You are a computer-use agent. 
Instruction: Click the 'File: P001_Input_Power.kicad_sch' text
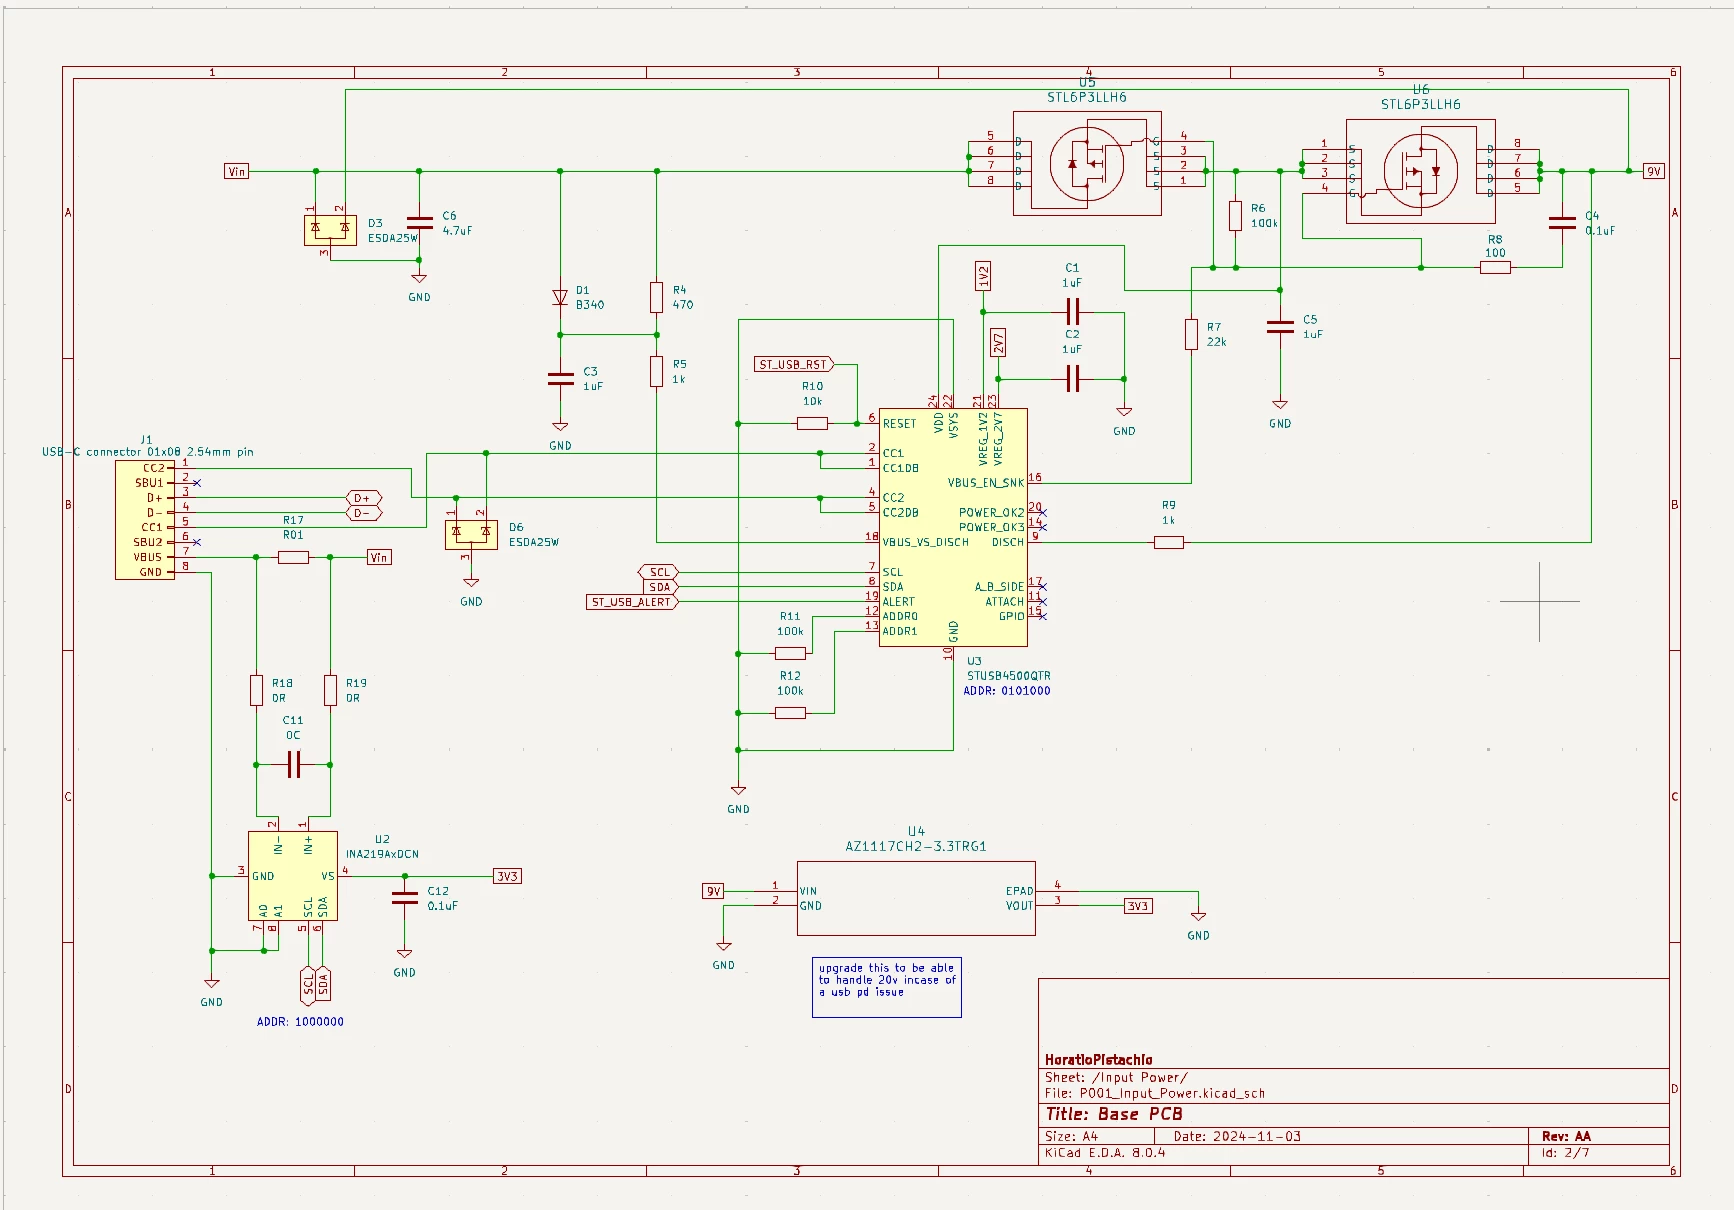point(1155,1093)
